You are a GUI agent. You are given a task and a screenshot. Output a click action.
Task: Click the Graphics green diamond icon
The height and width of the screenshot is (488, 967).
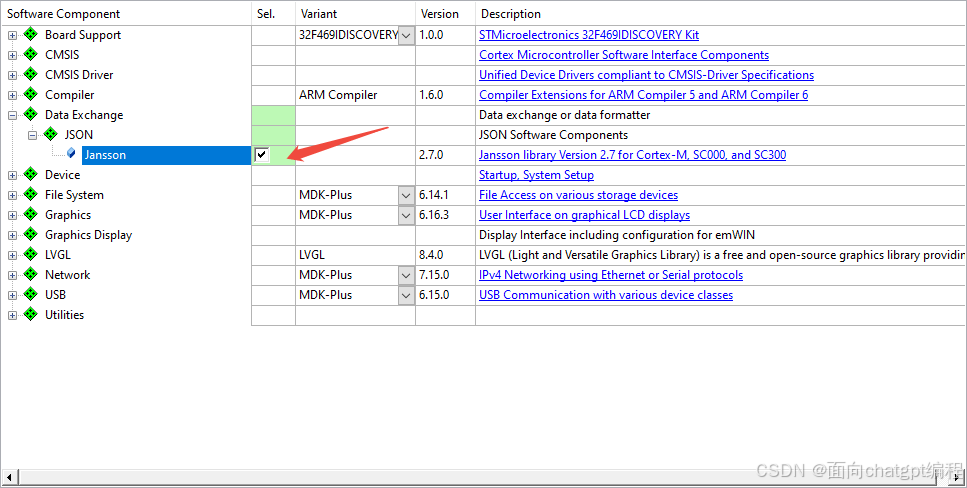[30, 214]
